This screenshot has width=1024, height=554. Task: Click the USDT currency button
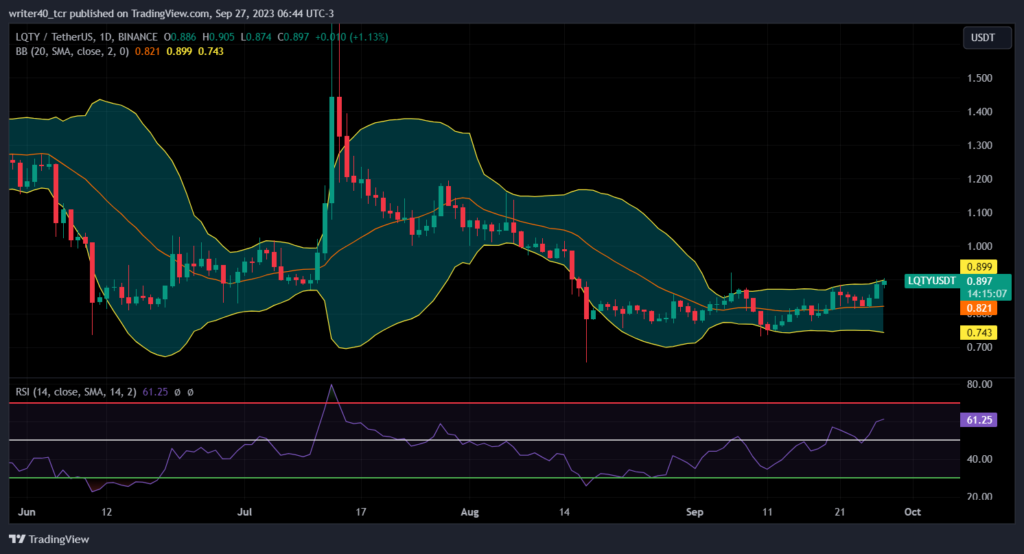(986, 38)
